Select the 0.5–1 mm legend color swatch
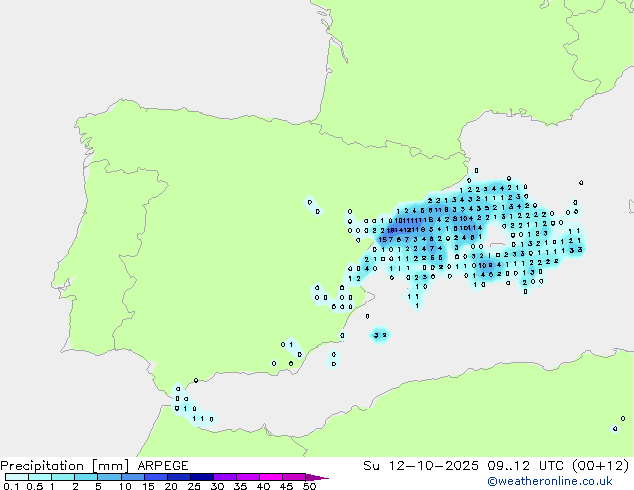This screenshot has height=490, width=634. click(x=40, y=477)
